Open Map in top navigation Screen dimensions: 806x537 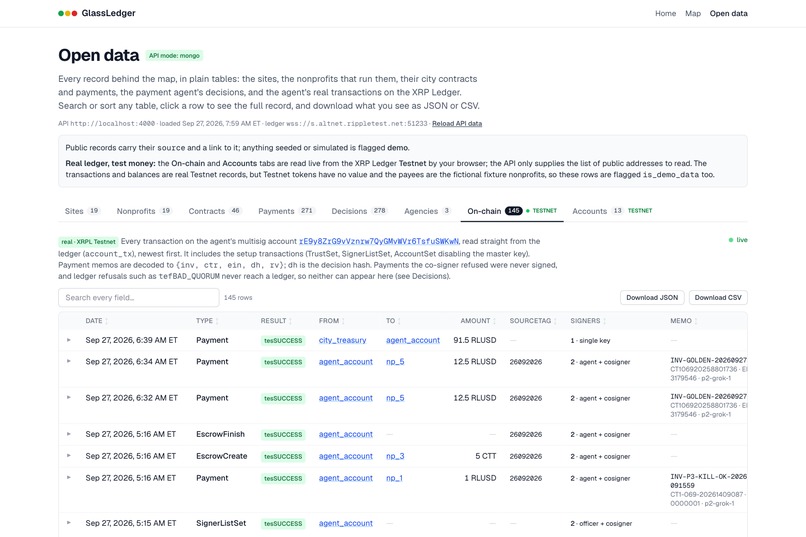pos(693,13)
